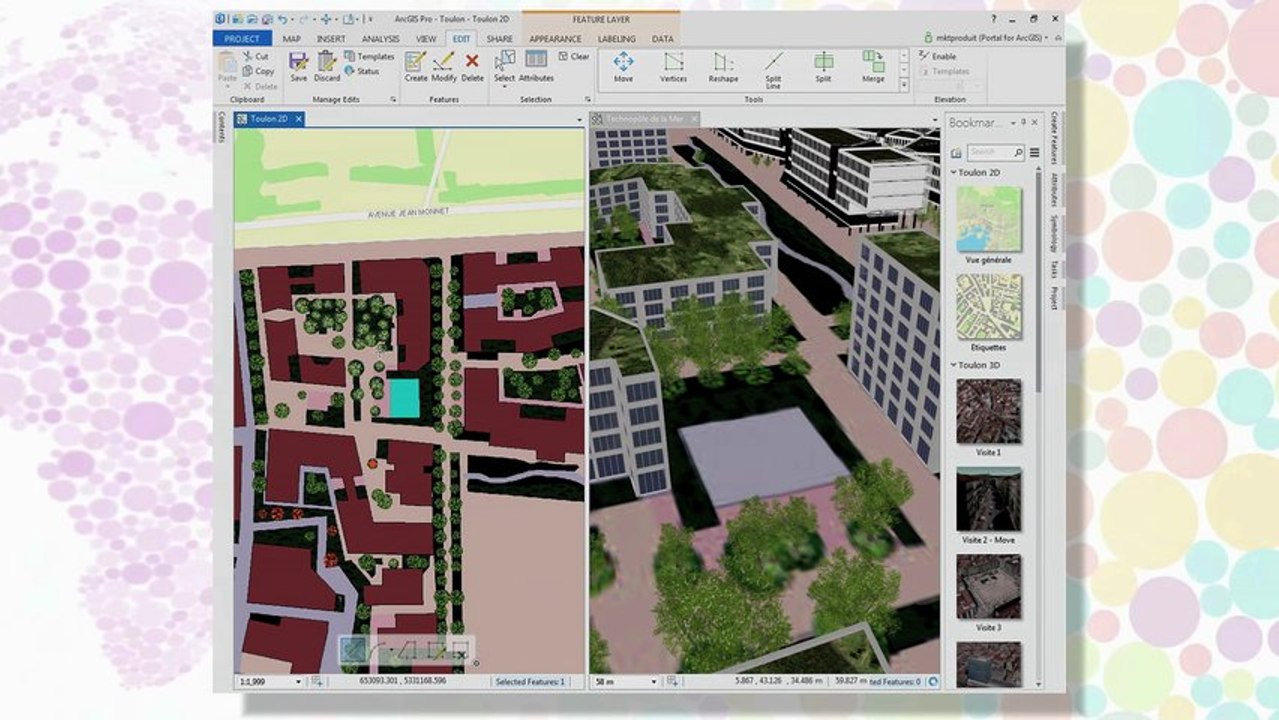
Task: Open the mktproduit portal account dropdown
Action: coord(1046,37)
